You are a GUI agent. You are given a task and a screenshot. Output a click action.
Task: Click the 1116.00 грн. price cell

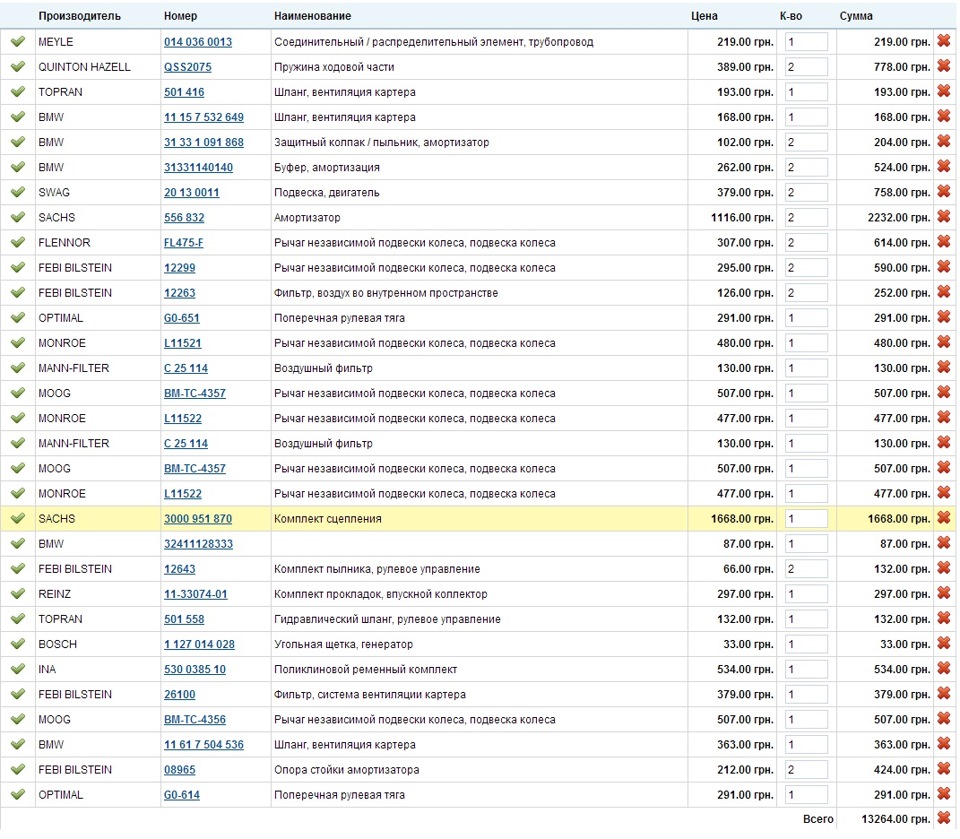[x=742, y=217]
